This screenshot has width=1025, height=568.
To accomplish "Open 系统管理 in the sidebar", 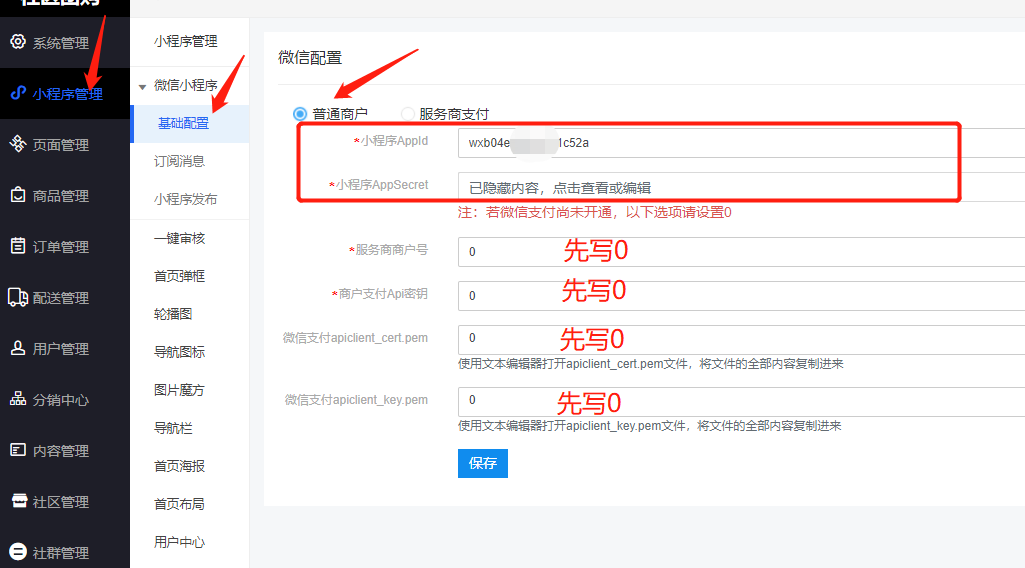I will coord(61,43).
